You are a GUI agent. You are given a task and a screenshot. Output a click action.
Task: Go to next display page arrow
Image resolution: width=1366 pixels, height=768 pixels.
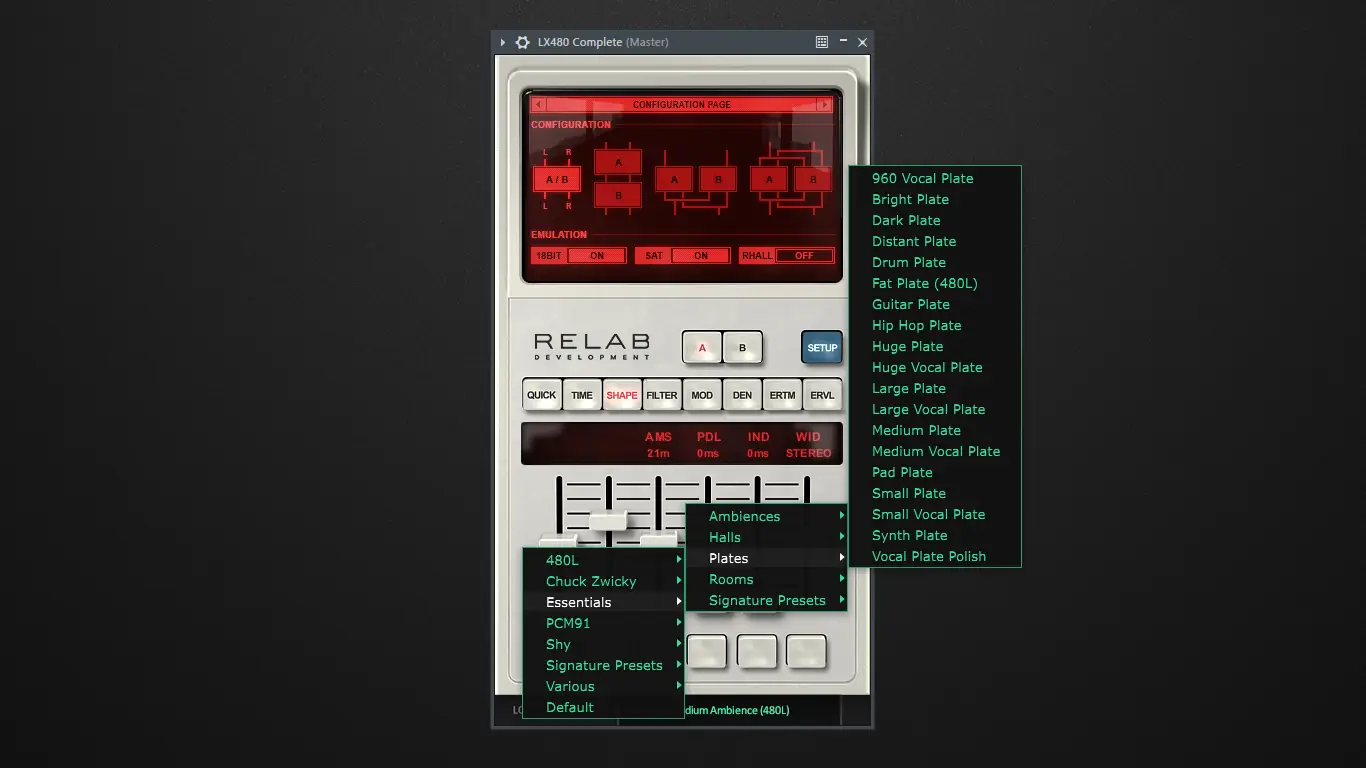tap(824, 104)
